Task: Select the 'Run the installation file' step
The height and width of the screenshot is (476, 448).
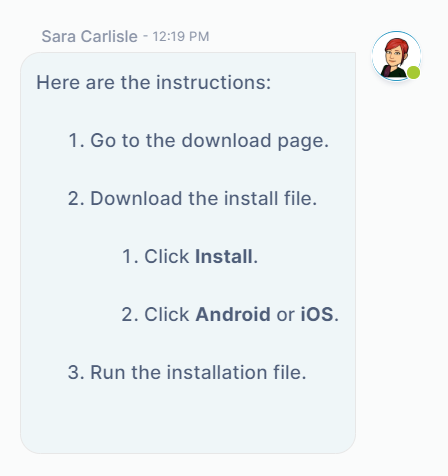Action: tap(198, 372)
